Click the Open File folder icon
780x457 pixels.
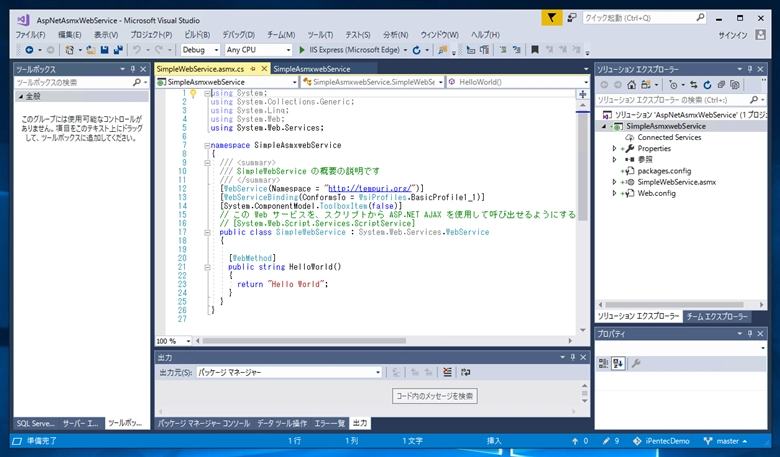point(91,50)
